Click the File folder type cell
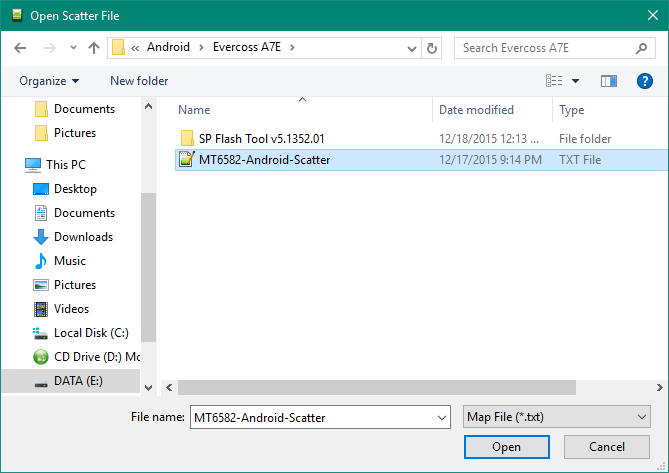Screen dimensions: 669x473 tap(585, 139)
